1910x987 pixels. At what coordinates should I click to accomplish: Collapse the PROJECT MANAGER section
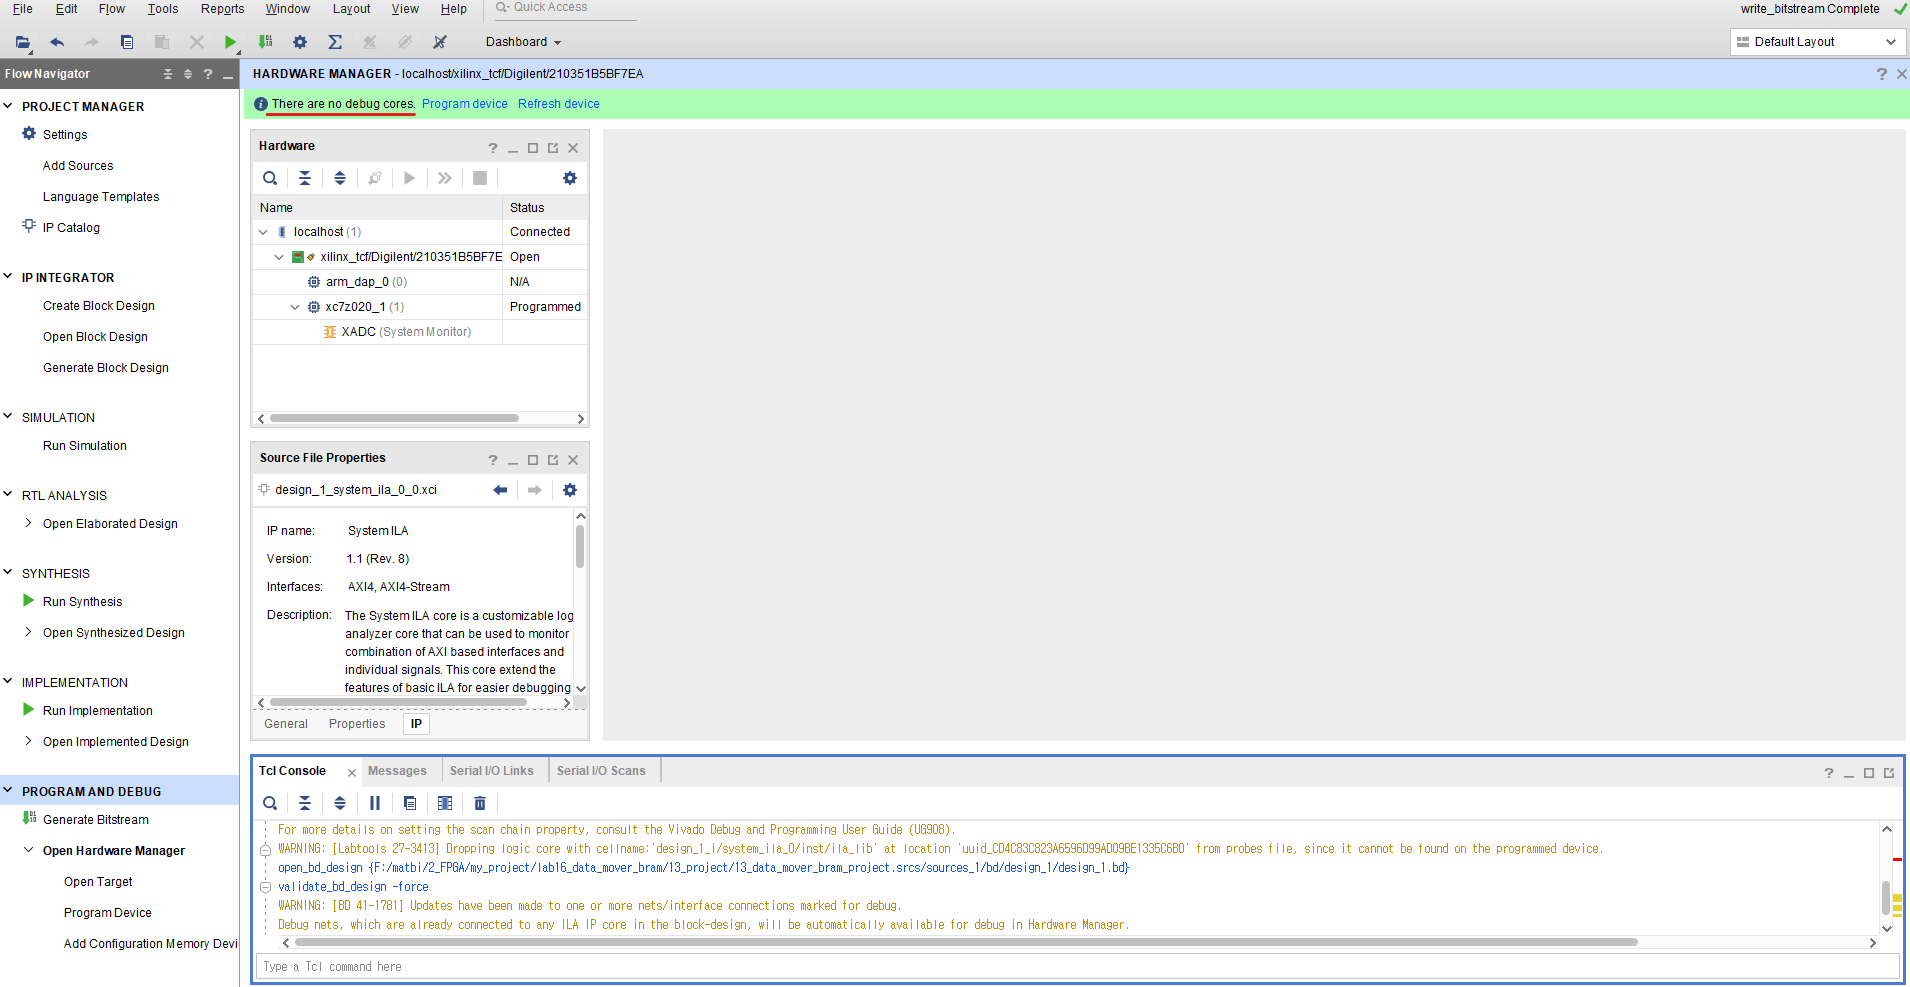pos(8,106)
